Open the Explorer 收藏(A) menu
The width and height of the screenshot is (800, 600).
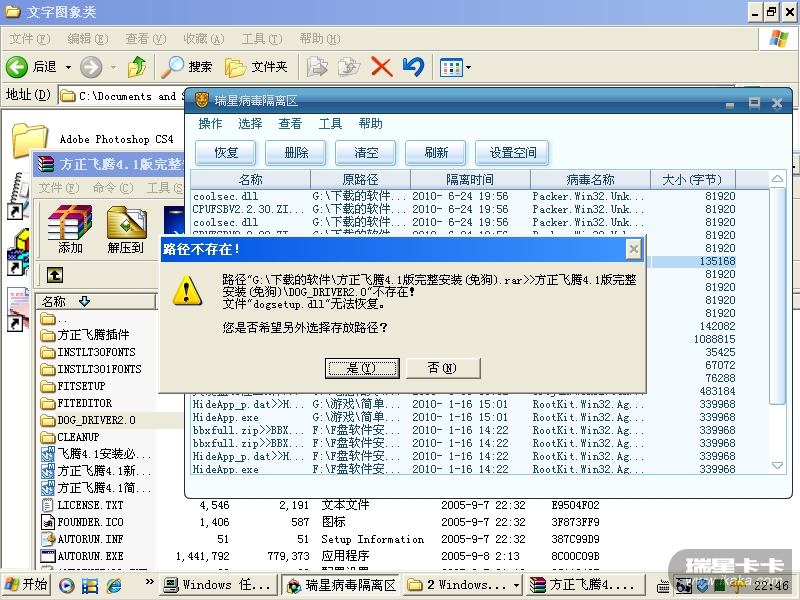point(204,39)
